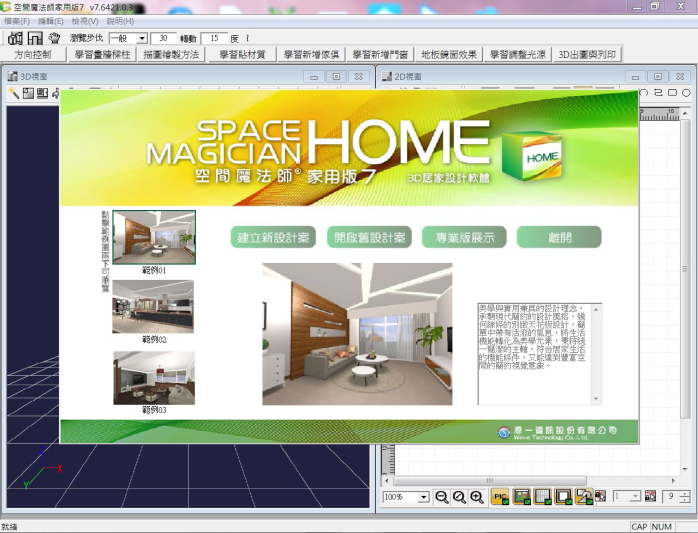The height and width of the screenshot is (533, 698).
Task: Maximize the 3D視窗 sub-window
Action: coord(337,77)
